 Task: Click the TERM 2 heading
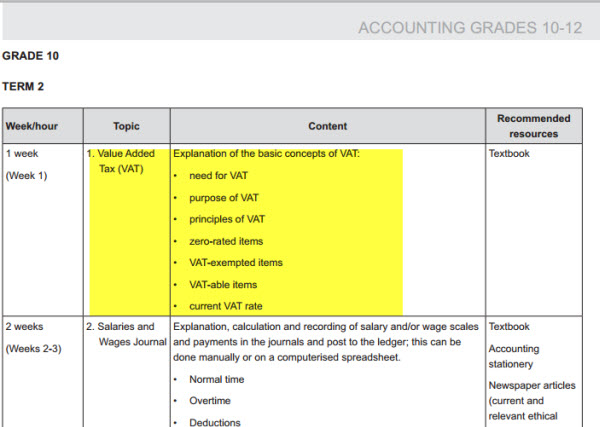click(x=23, y=86)
